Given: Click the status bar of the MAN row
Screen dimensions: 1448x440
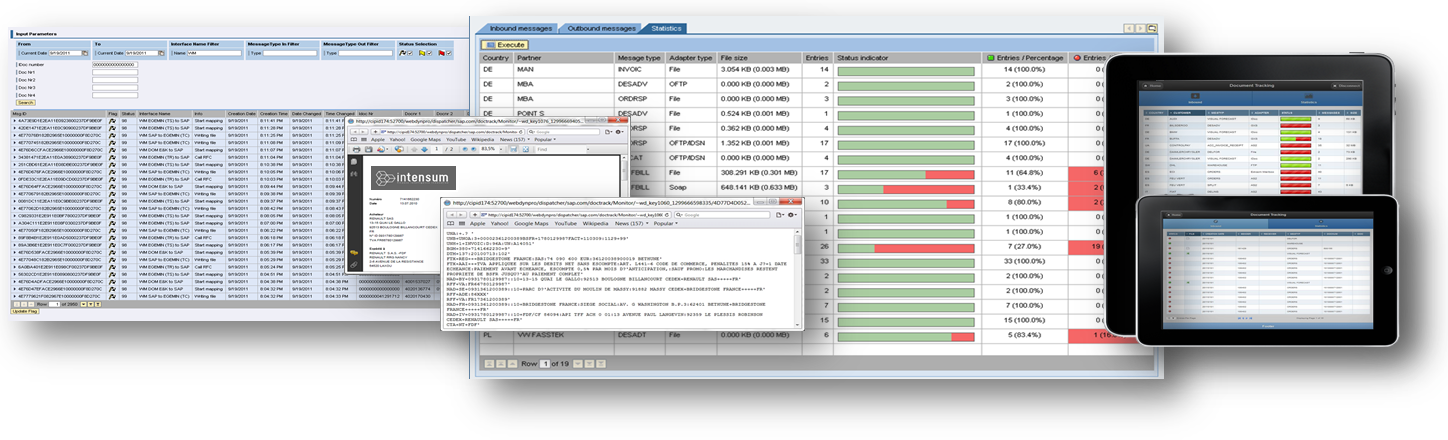Looking at the screenshot, I should [905, 70].
